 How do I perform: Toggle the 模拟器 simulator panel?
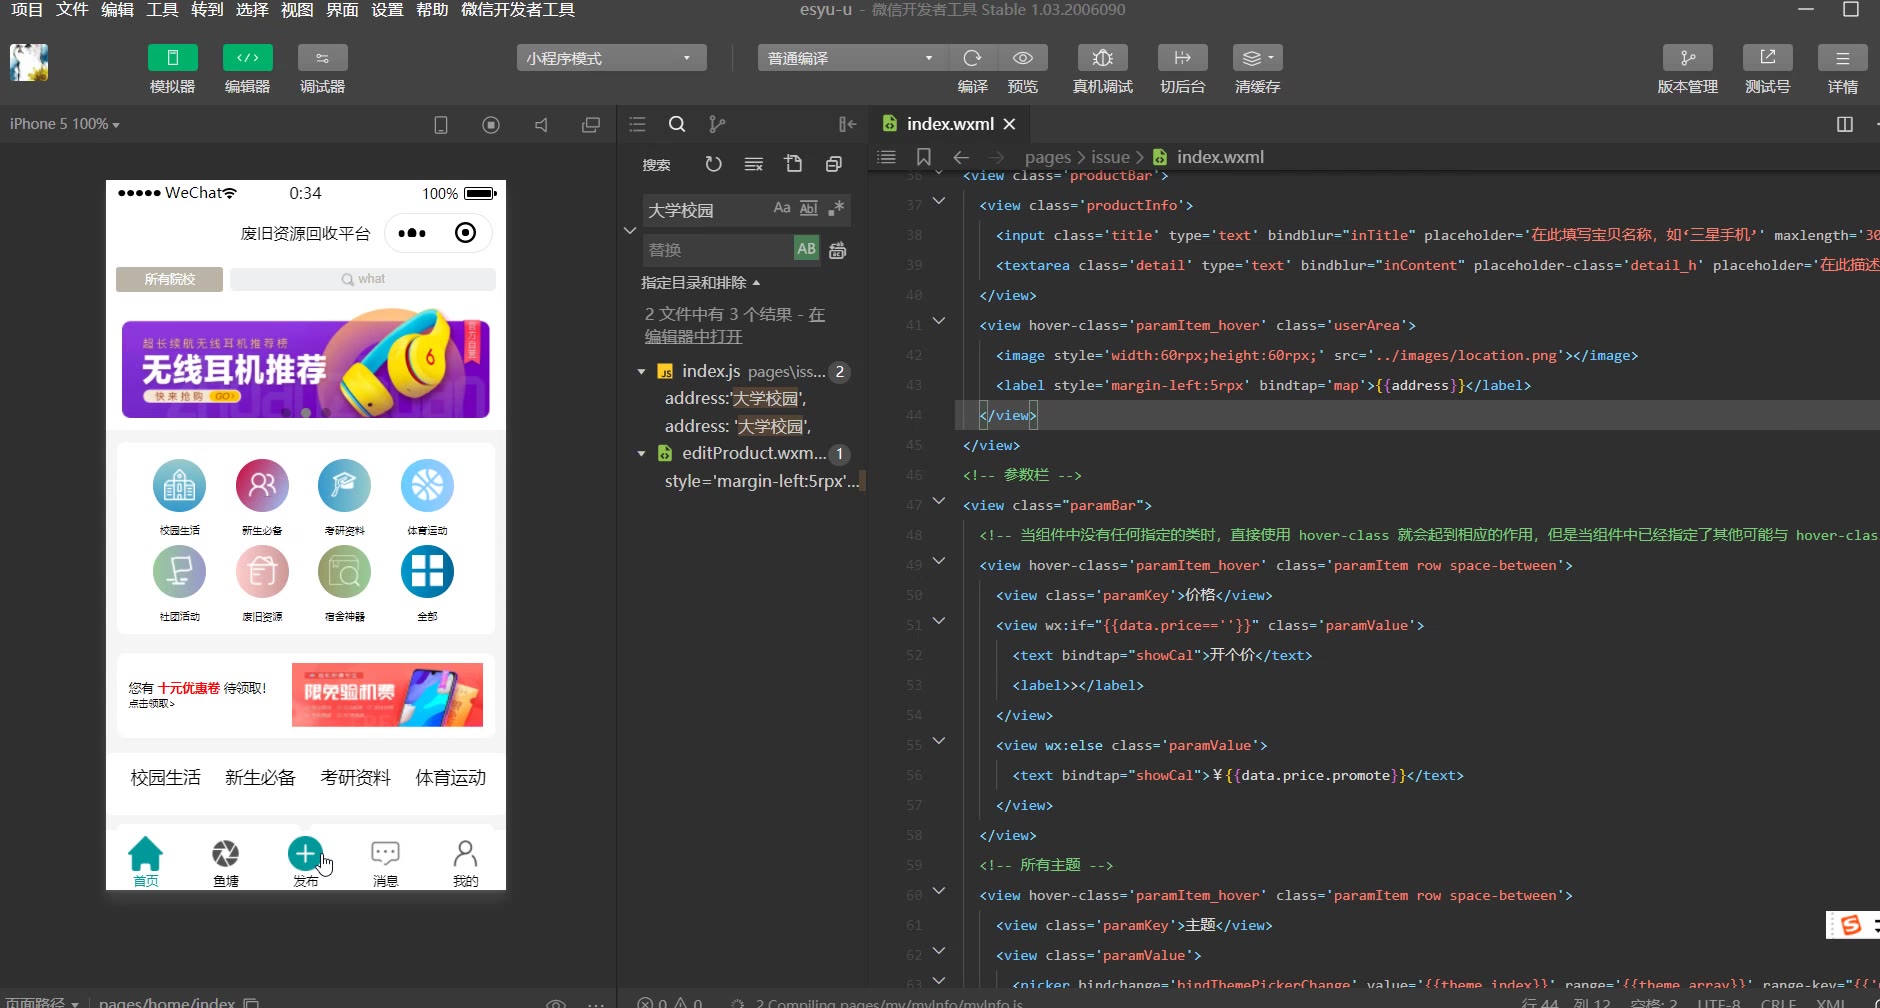[172, 58]
